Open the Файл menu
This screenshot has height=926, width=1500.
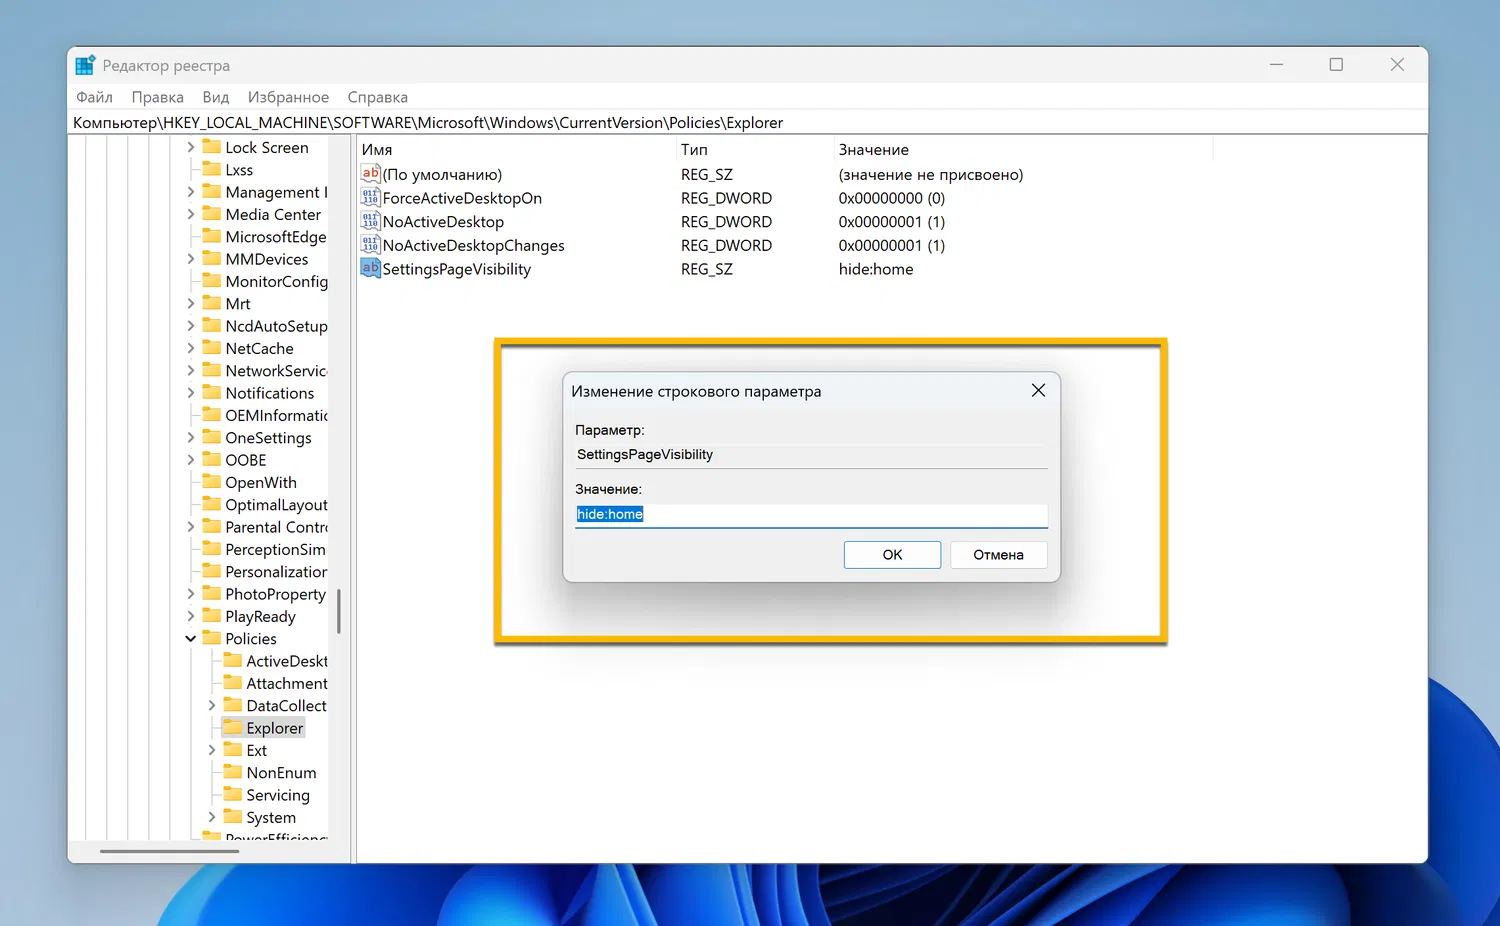(94, 97)
